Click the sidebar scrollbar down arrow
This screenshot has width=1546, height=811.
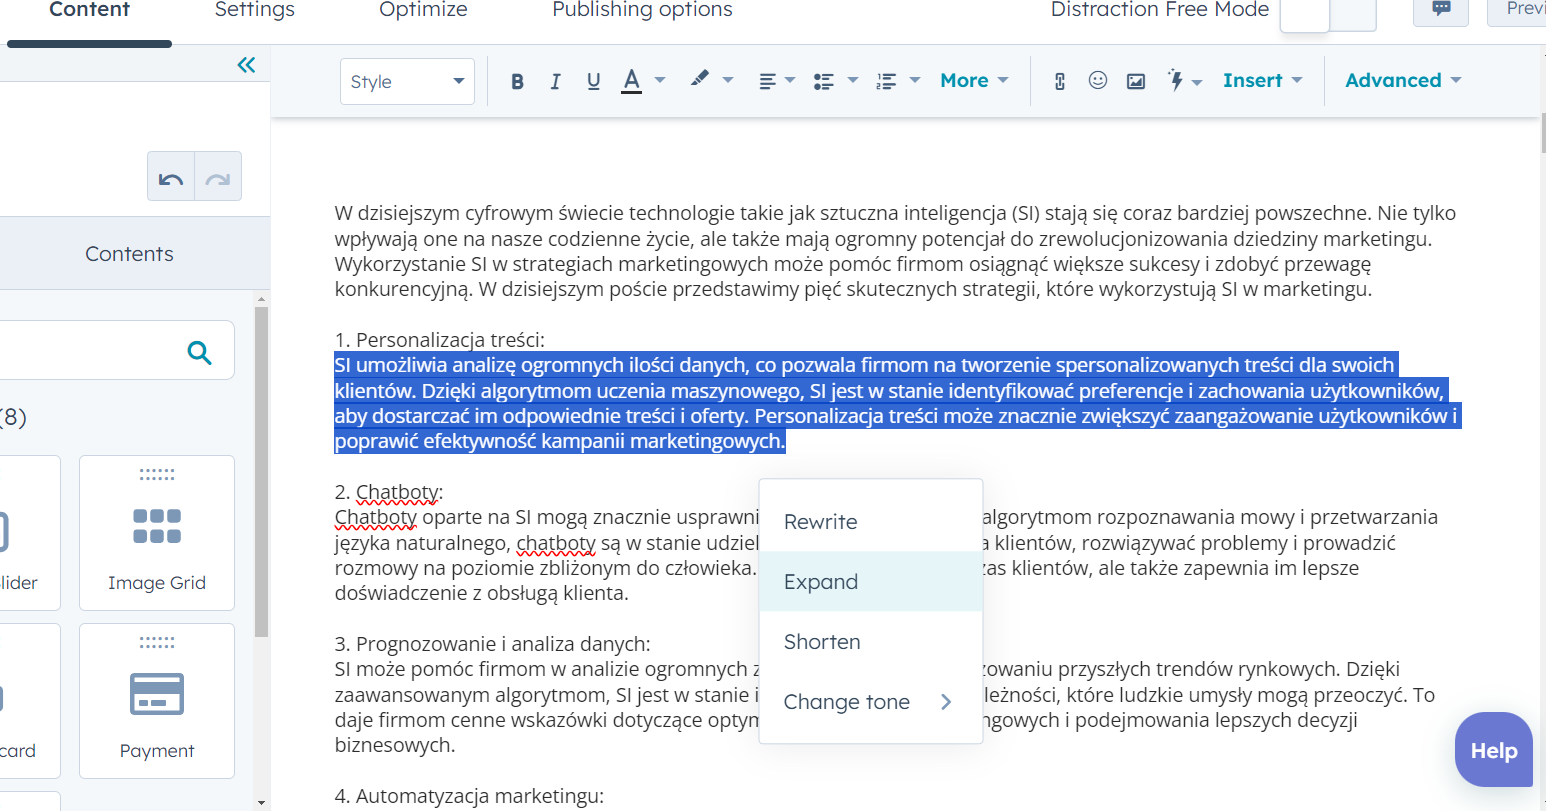click(x=262, y=802)
